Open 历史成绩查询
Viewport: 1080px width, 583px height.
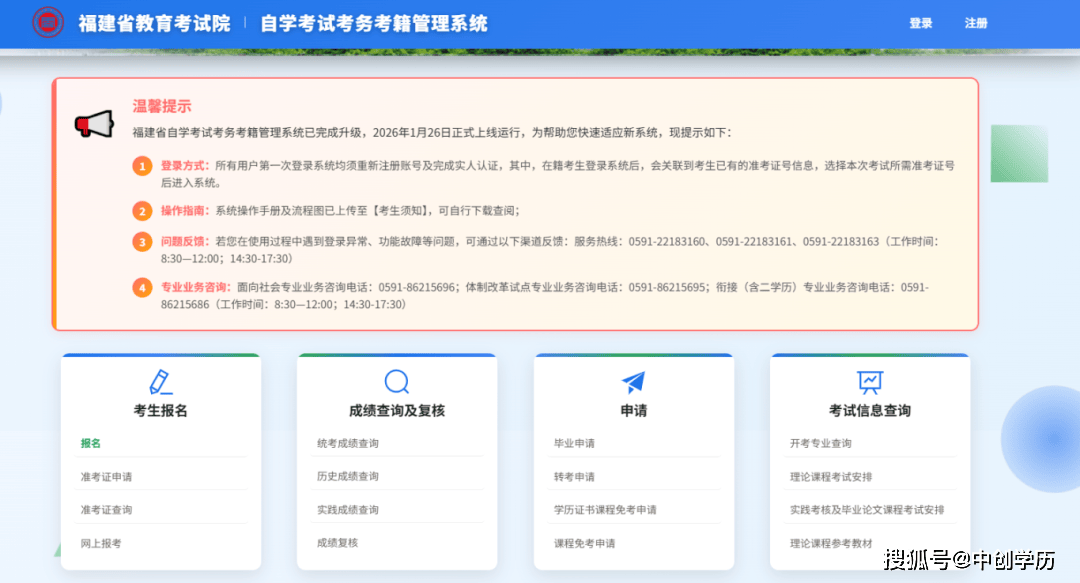point(348,477)
